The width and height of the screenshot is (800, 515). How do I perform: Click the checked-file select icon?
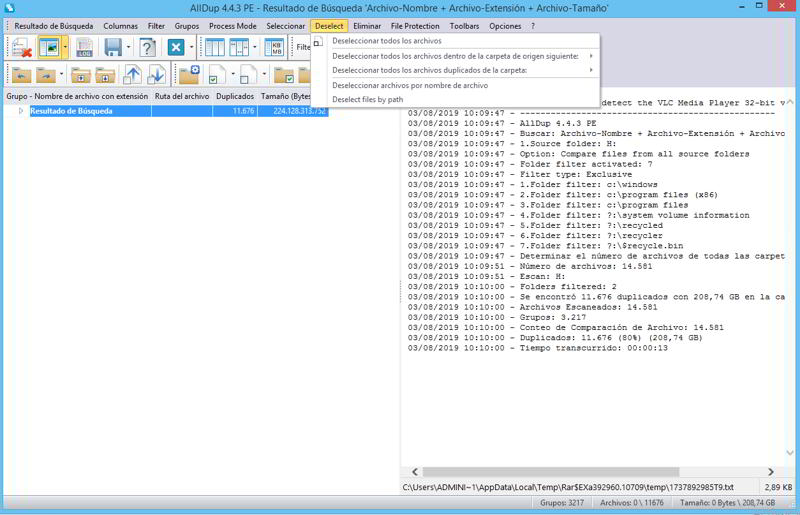click(x=216, y=75)
